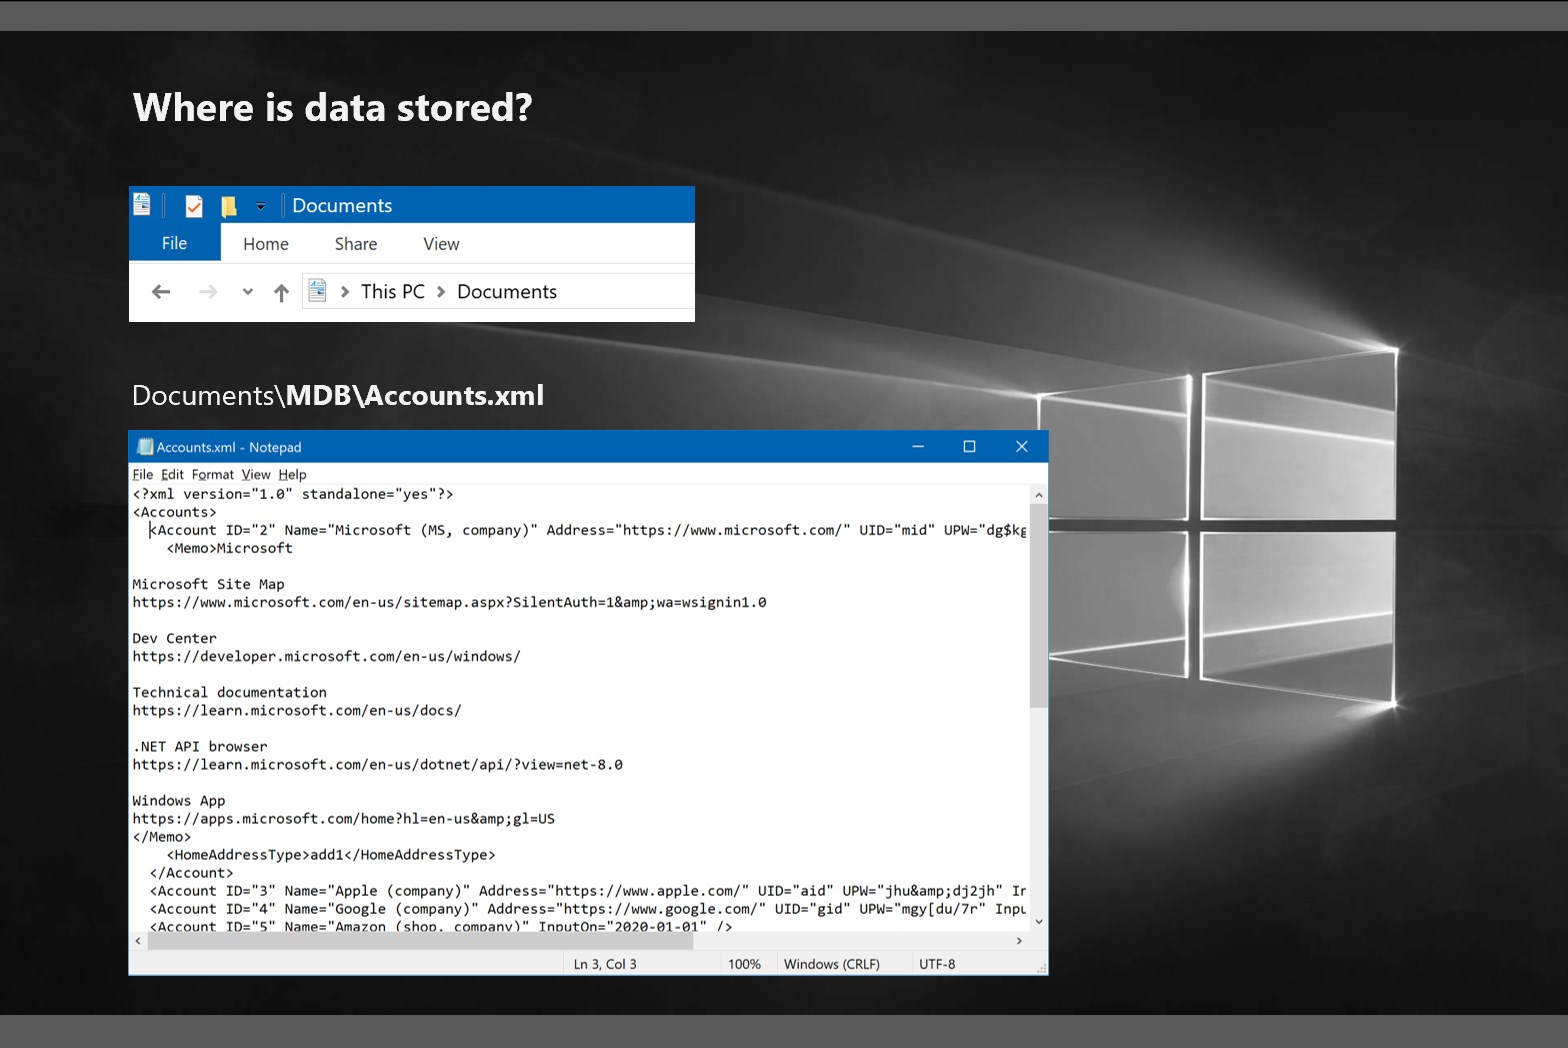Open the Notepad File menu
Image resolution: width=1568 pixels, height=1048 pixels.
pyautogui.click(x=143, y=475)
